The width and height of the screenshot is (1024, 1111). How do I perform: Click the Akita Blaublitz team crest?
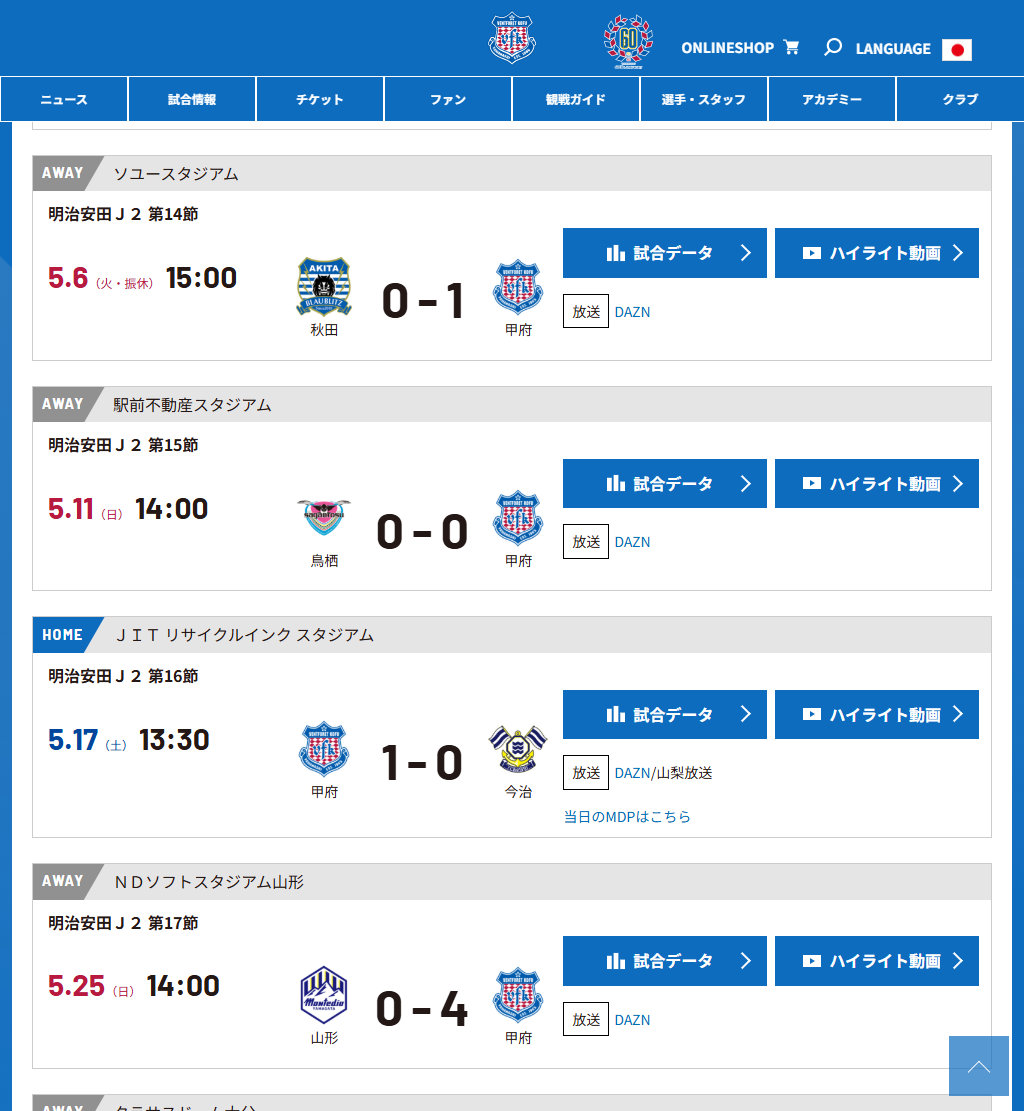[x=324, y=287]
